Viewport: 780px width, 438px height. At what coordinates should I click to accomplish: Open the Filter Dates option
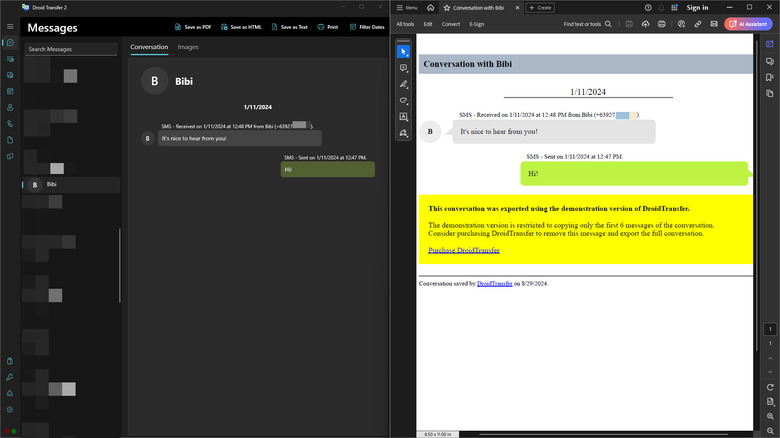[x=366, y=27]
